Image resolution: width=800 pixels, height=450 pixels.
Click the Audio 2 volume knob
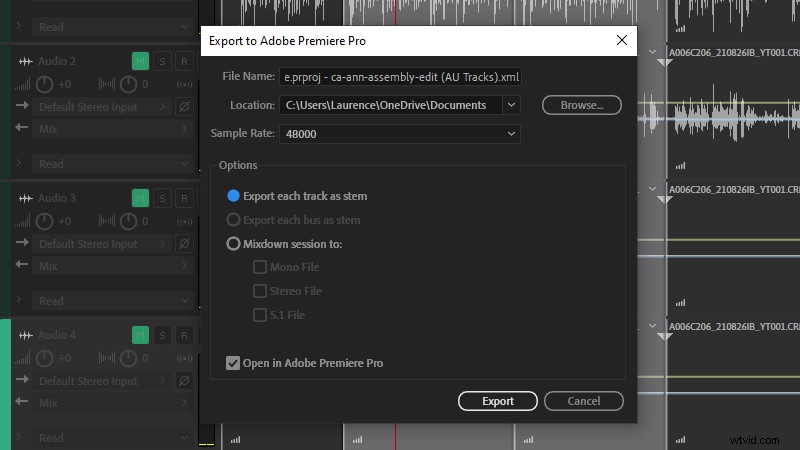pyautogui.click(x=44, y=84)
